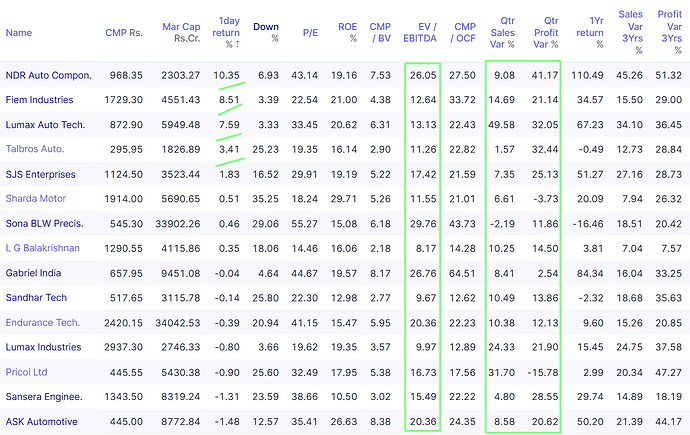Sort by CMP / OCF header
The width and height of the screenshot is (690, 435).
[463, 33]
